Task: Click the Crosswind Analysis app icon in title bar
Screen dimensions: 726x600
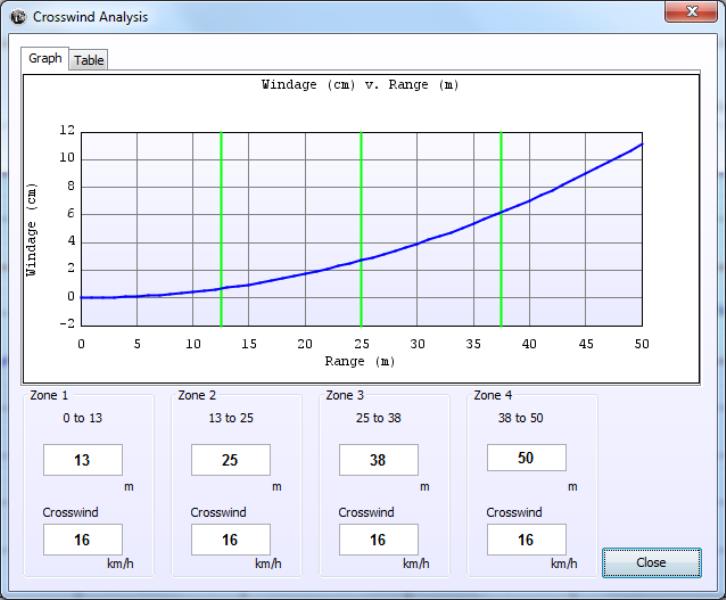Action: [x=18, y=17]
